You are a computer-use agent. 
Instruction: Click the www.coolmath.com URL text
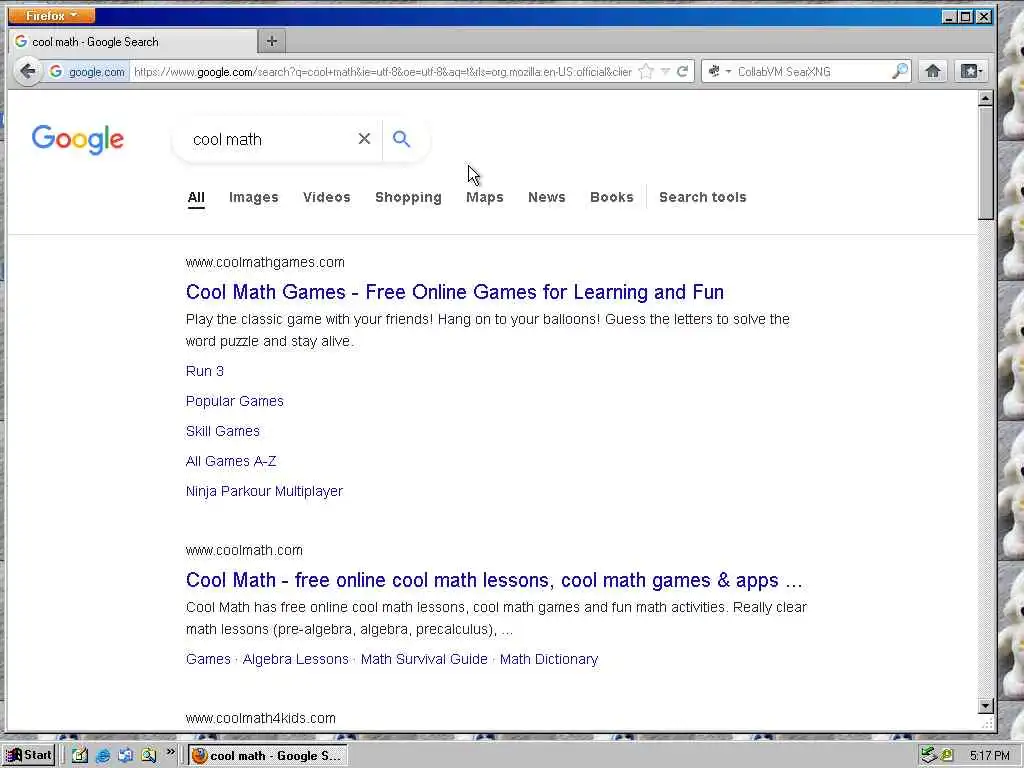244,551
